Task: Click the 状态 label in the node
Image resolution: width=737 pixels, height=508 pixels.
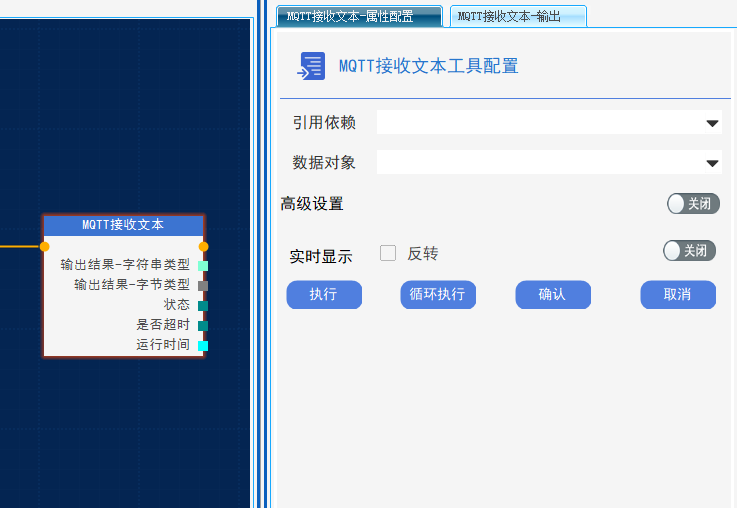Action: click(177, 305)
